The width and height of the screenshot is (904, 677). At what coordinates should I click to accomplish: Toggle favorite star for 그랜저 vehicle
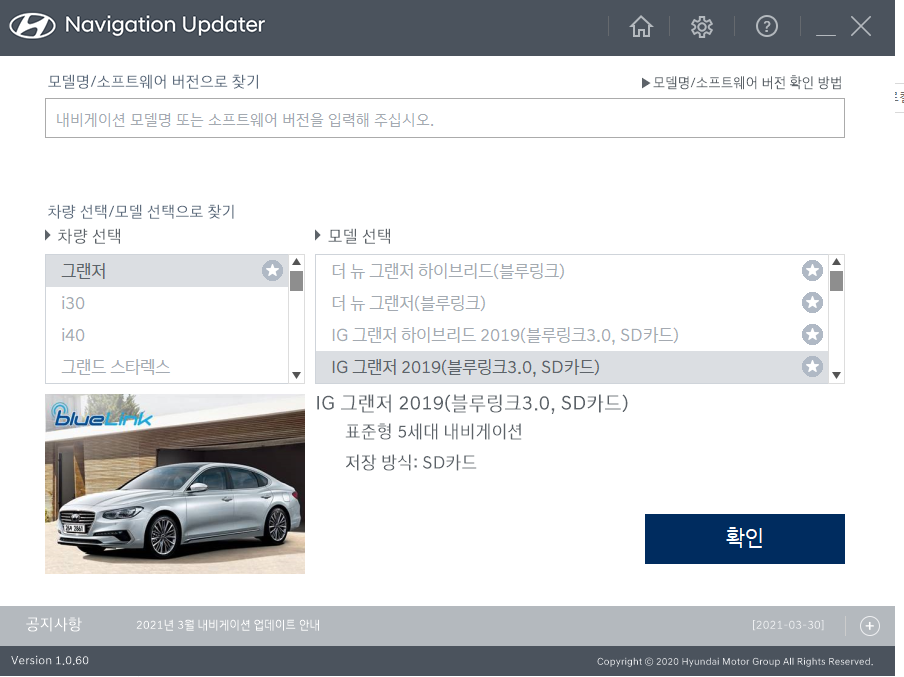click(272, 270)
